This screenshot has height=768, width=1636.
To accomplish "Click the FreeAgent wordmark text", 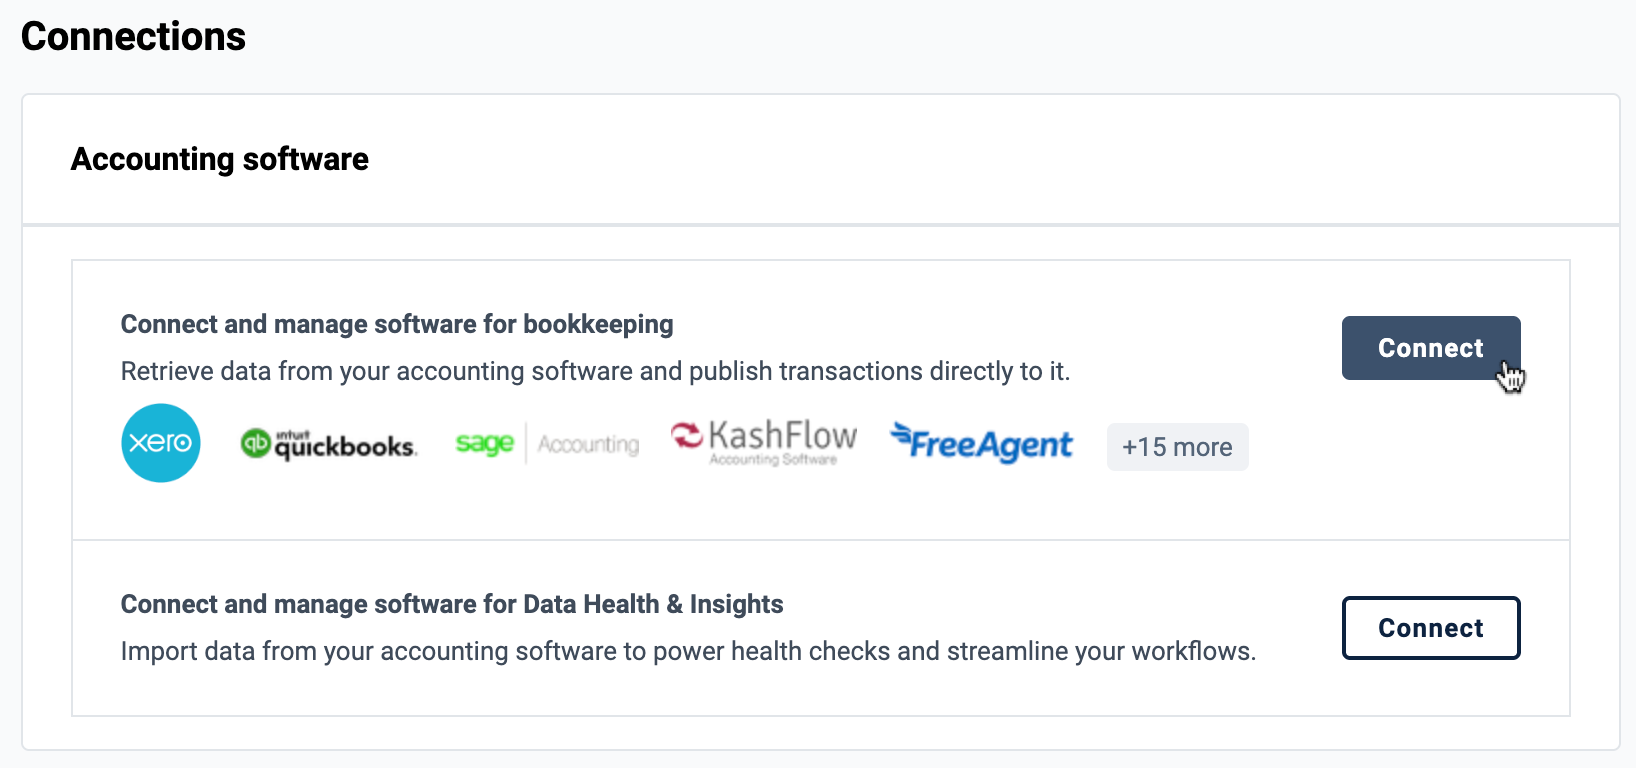I will [x=991, y=445].
